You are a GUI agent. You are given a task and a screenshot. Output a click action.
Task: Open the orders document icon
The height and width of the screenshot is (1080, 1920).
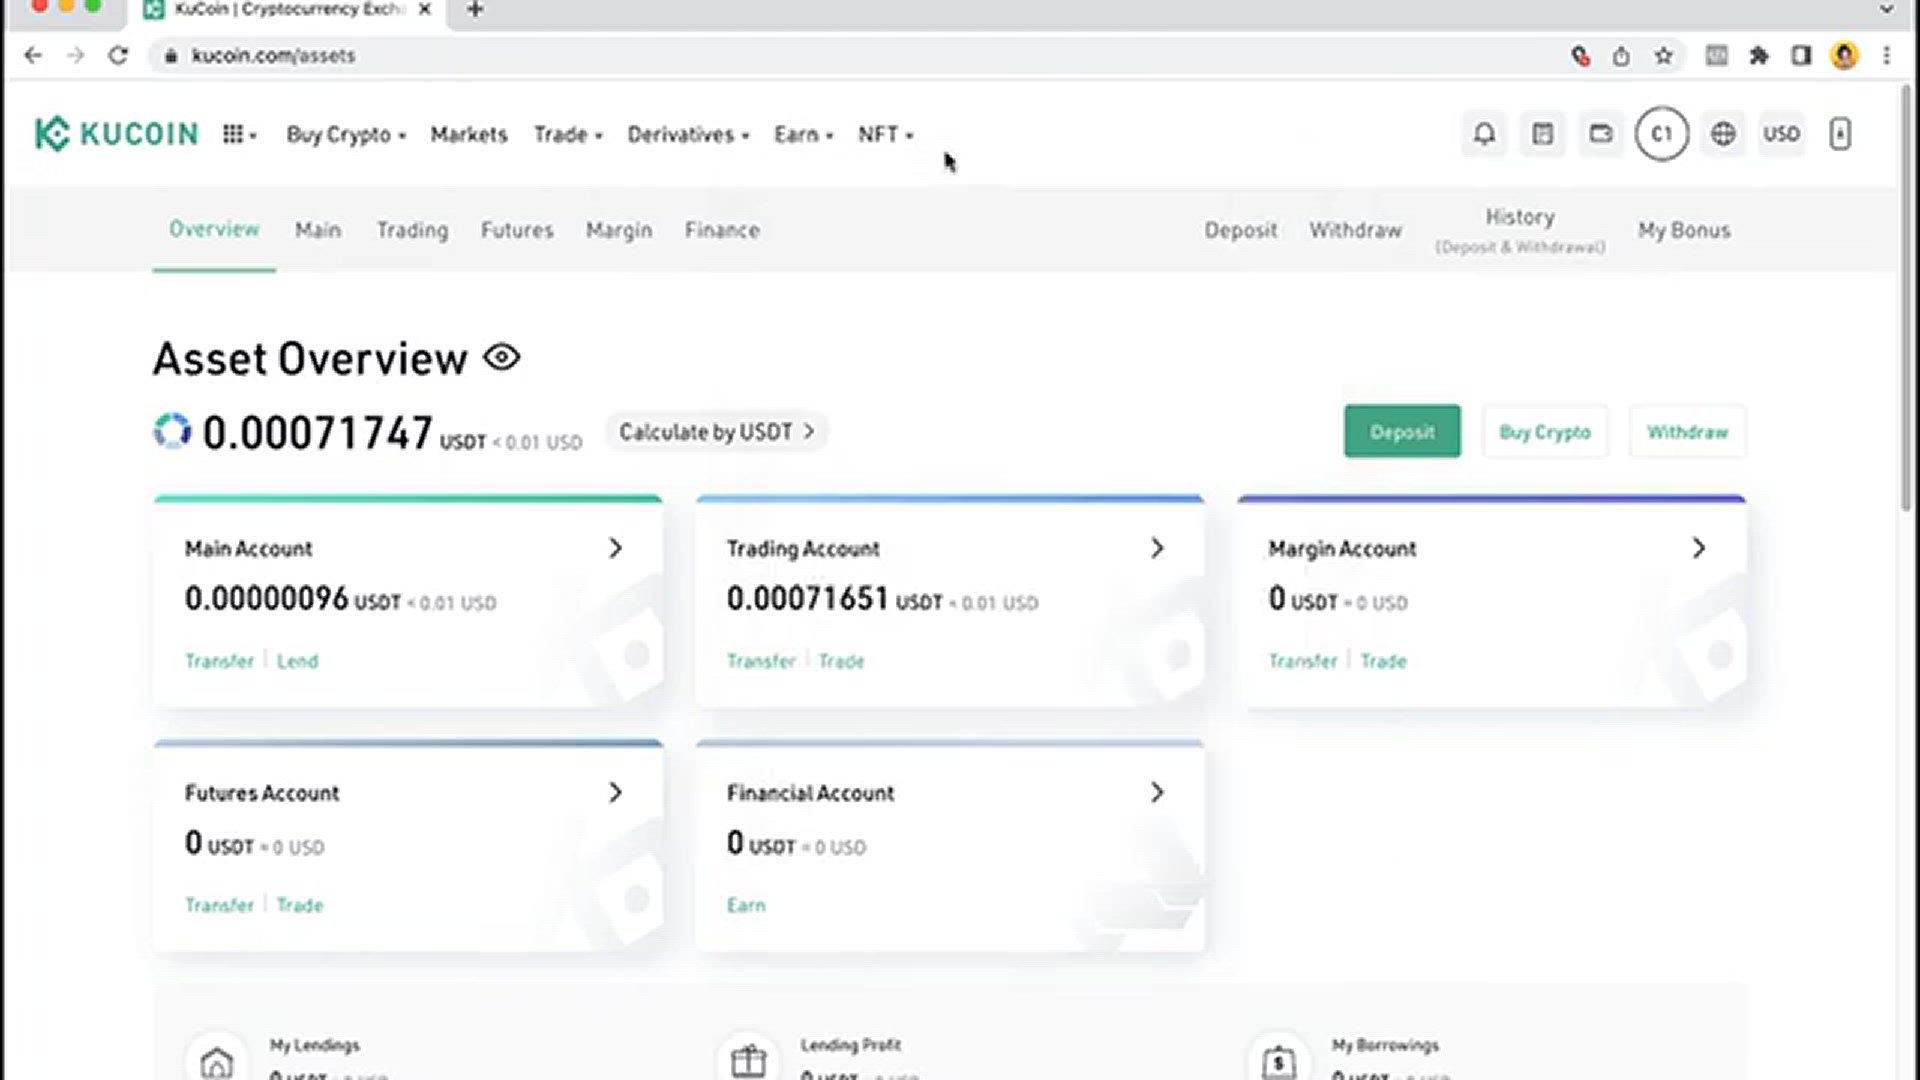click(1542, 134)
